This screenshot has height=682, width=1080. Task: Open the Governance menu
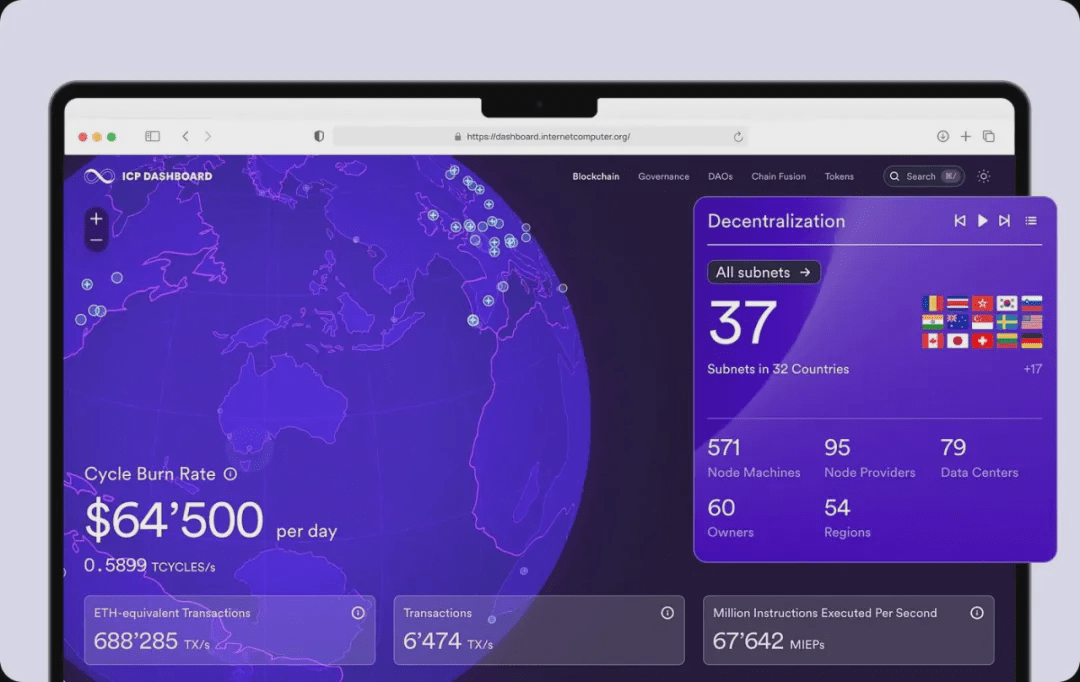pyautogui.click(x=663, y=177)
